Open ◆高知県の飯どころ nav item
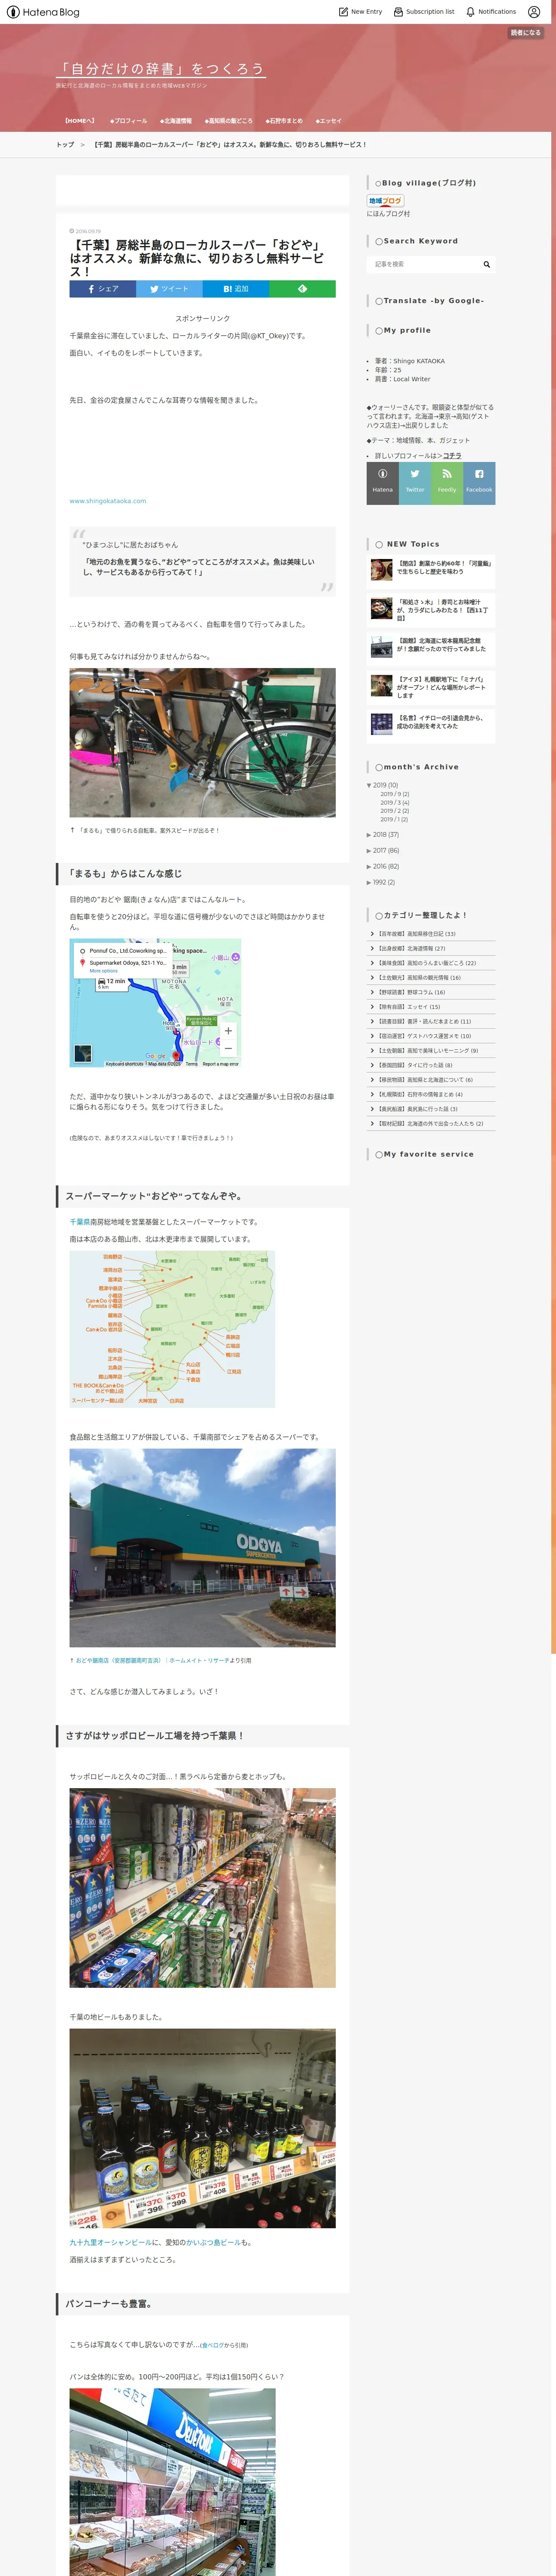Viewport: 556px width, 2576px height. [228, 121]
